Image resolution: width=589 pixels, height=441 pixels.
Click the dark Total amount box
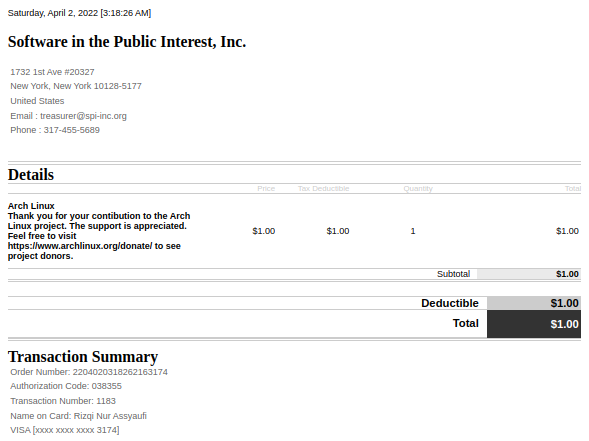(534, 324)
